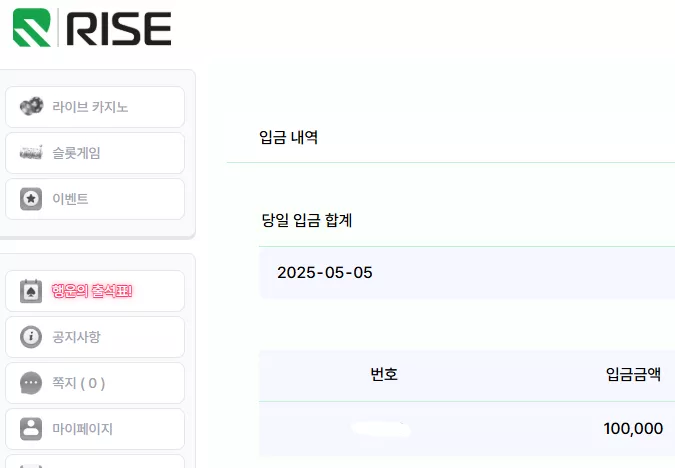
Task: Go to 이벤트 page
Action: pyautogui.click(x=95, y=199)
